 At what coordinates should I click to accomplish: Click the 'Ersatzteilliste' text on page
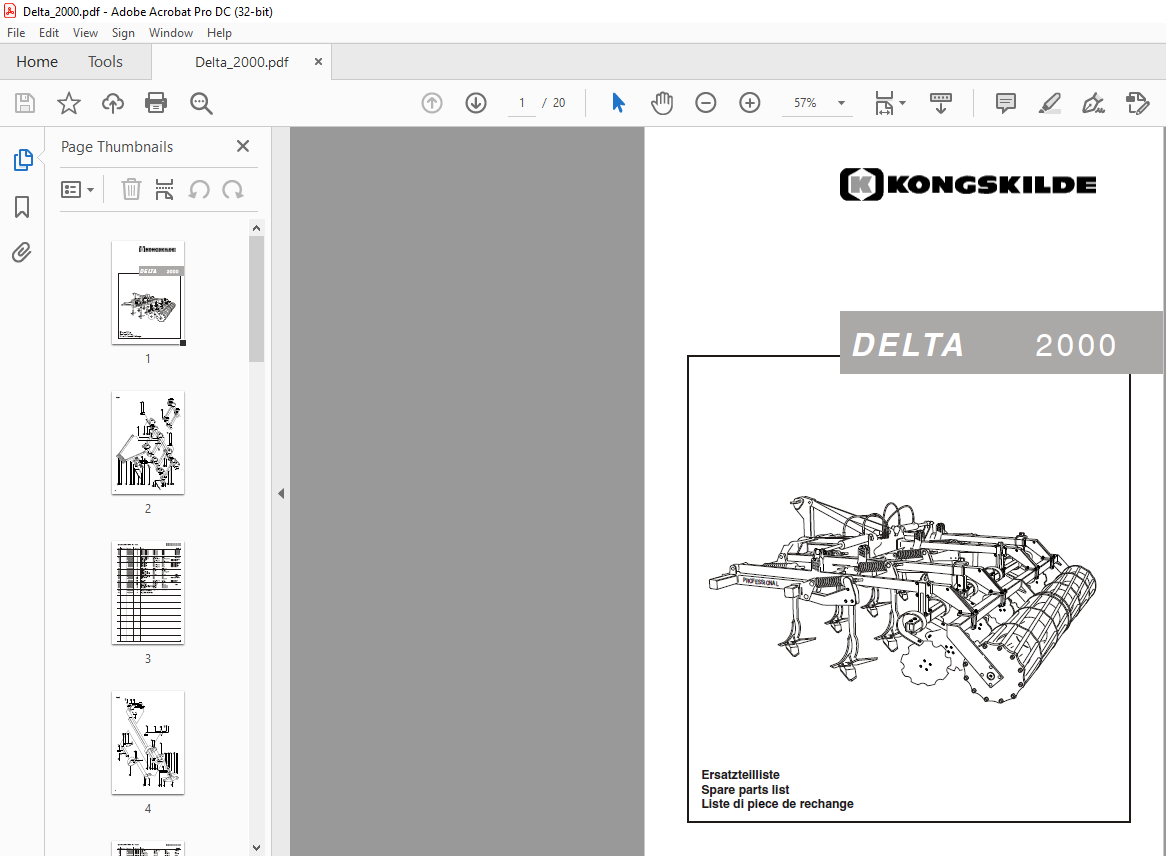click(740, 775)
